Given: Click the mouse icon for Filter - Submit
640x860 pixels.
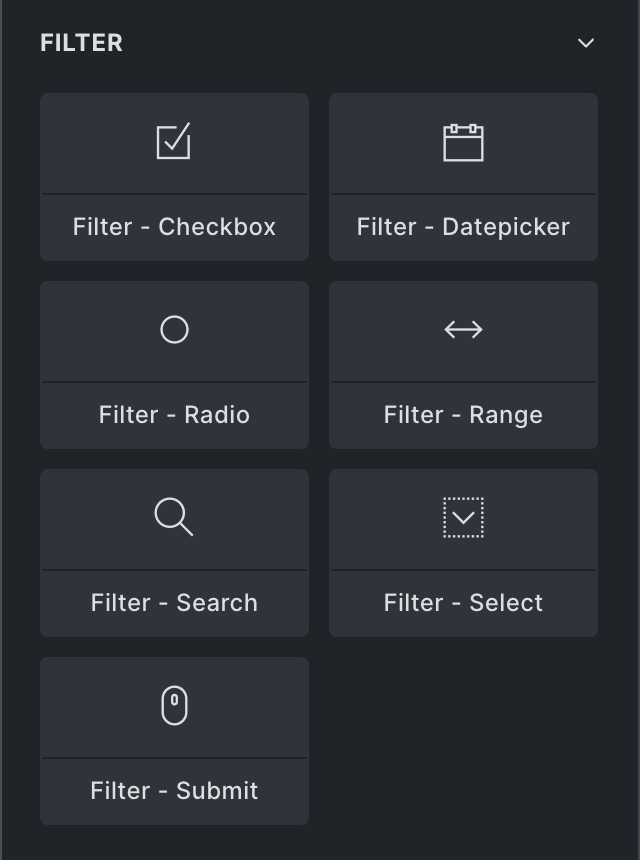Looking at the screenshot, I should click(x=174, y=705).
